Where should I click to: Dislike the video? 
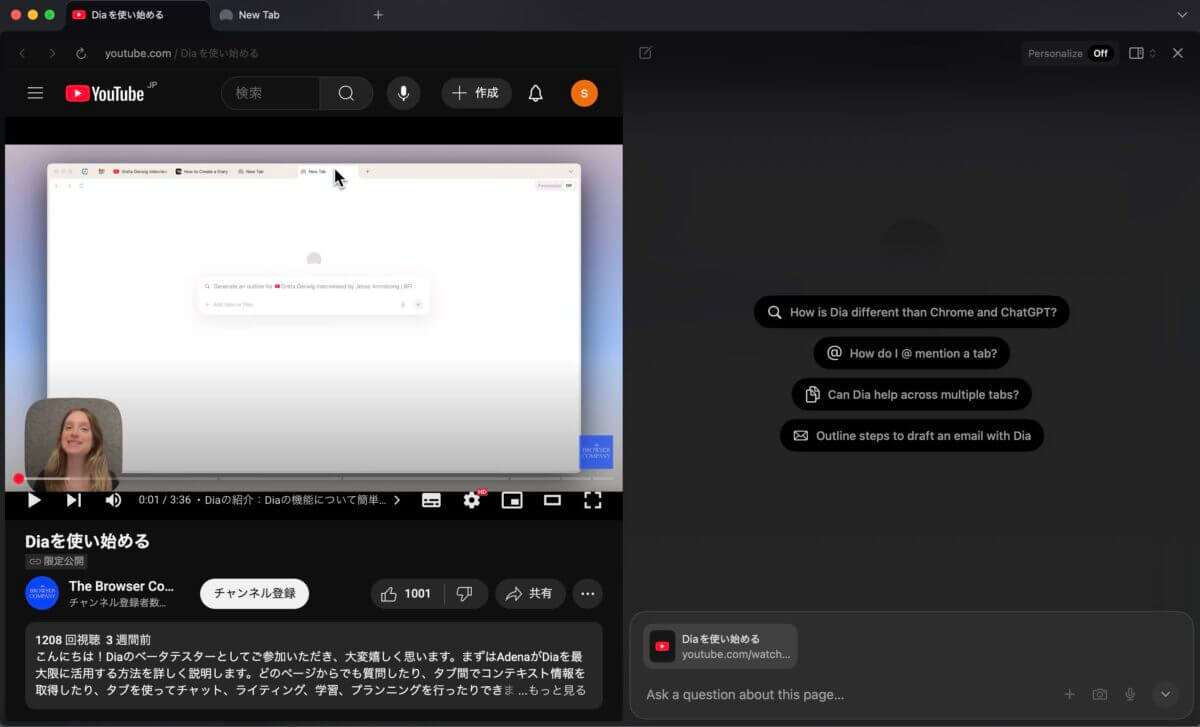(x=465, y=594)
